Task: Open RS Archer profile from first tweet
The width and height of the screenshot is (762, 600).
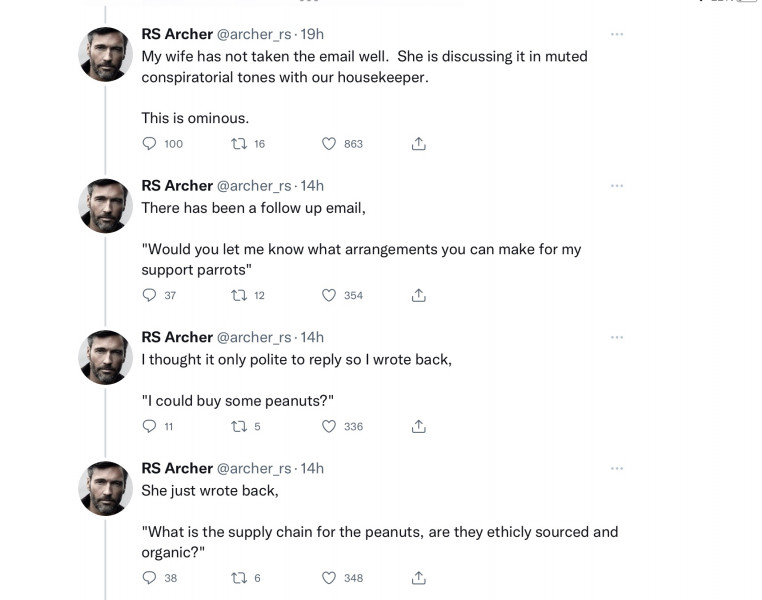Action: click(x=177, y=34)
